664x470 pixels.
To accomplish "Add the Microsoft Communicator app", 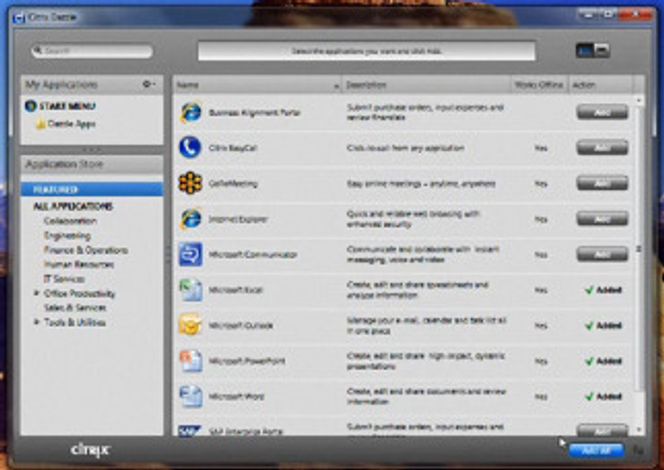I will 602,254.
